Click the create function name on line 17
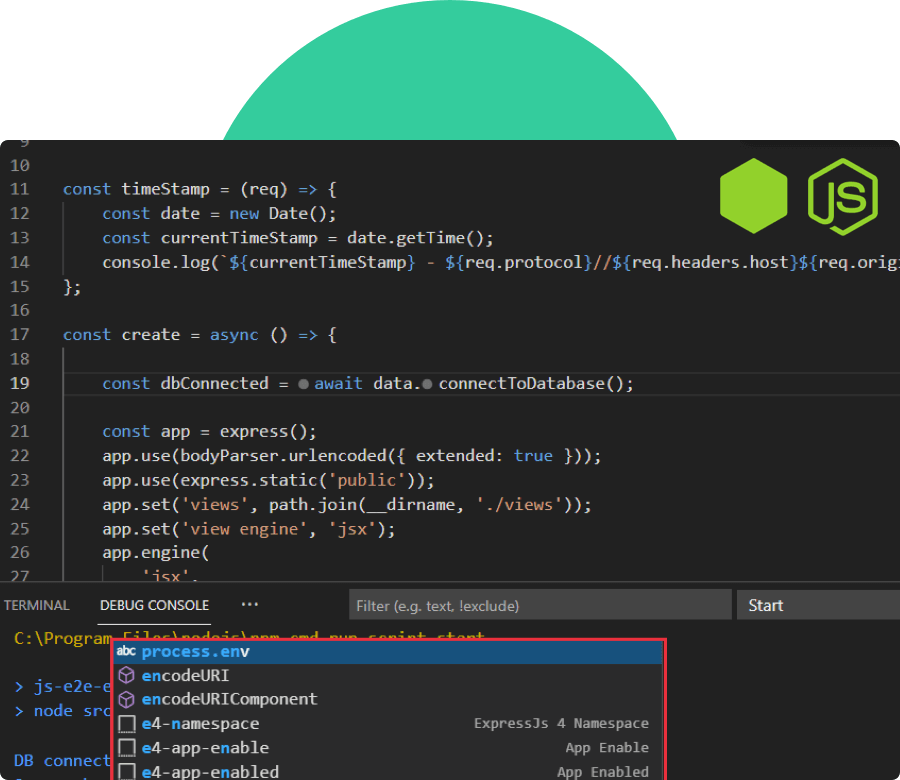 point(151,335)
